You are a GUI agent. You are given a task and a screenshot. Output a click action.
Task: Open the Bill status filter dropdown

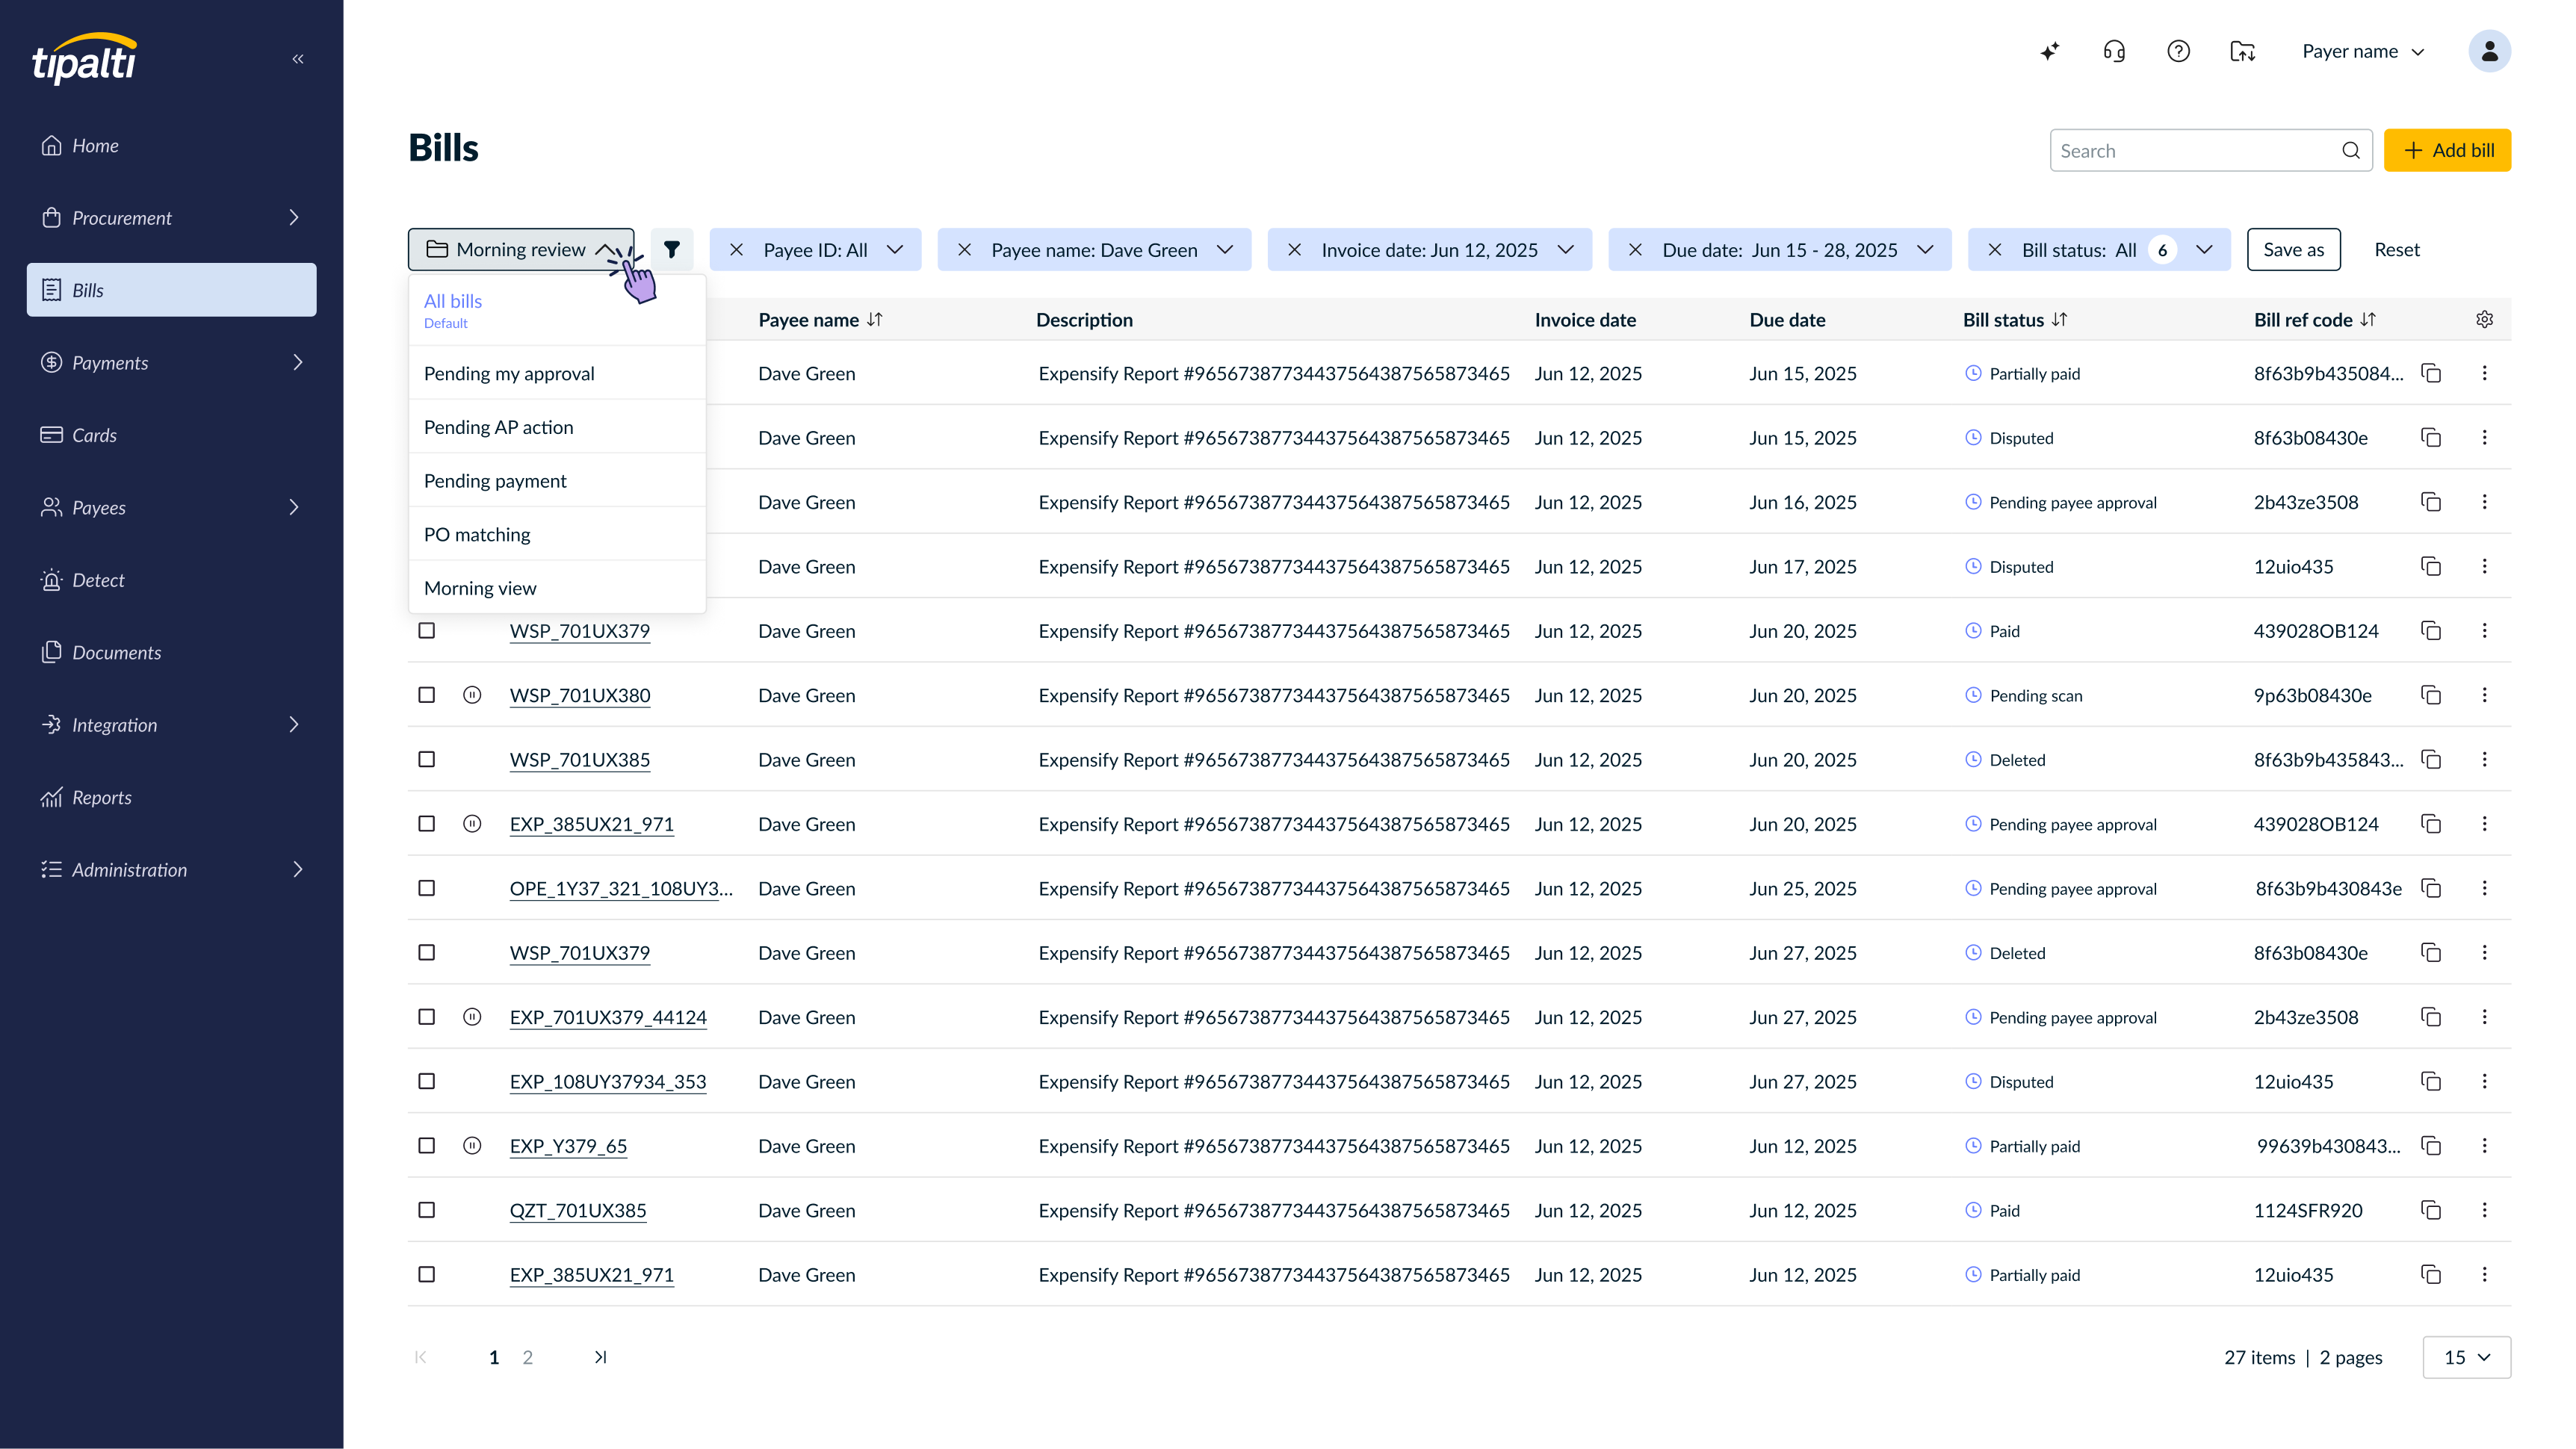(x=2204, y=250)
